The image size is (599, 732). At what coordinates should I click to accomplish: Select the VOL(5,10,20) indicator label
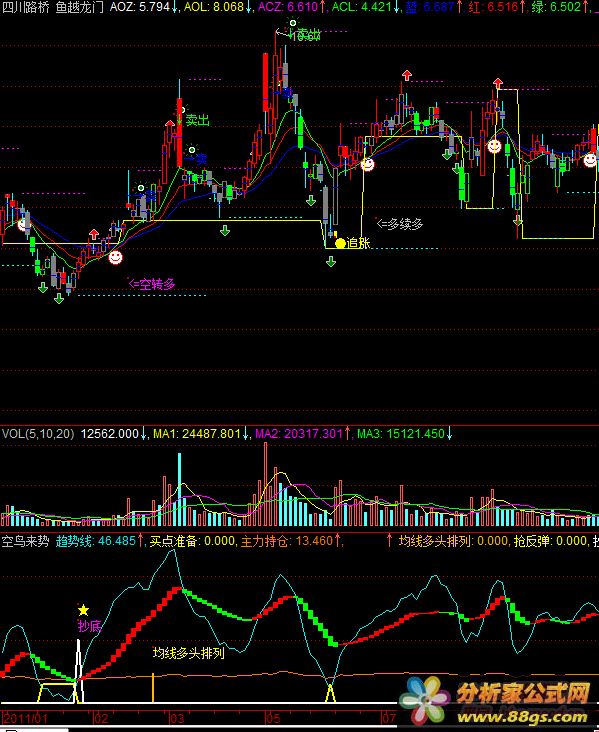[38, 434]
